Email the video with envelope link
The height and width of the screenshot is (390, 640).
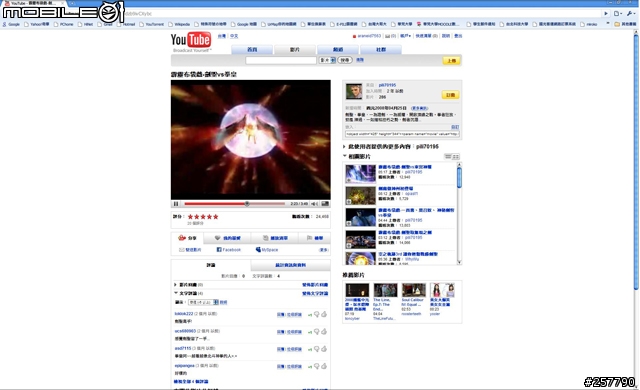pyautogui.click(x=190, y=250)
